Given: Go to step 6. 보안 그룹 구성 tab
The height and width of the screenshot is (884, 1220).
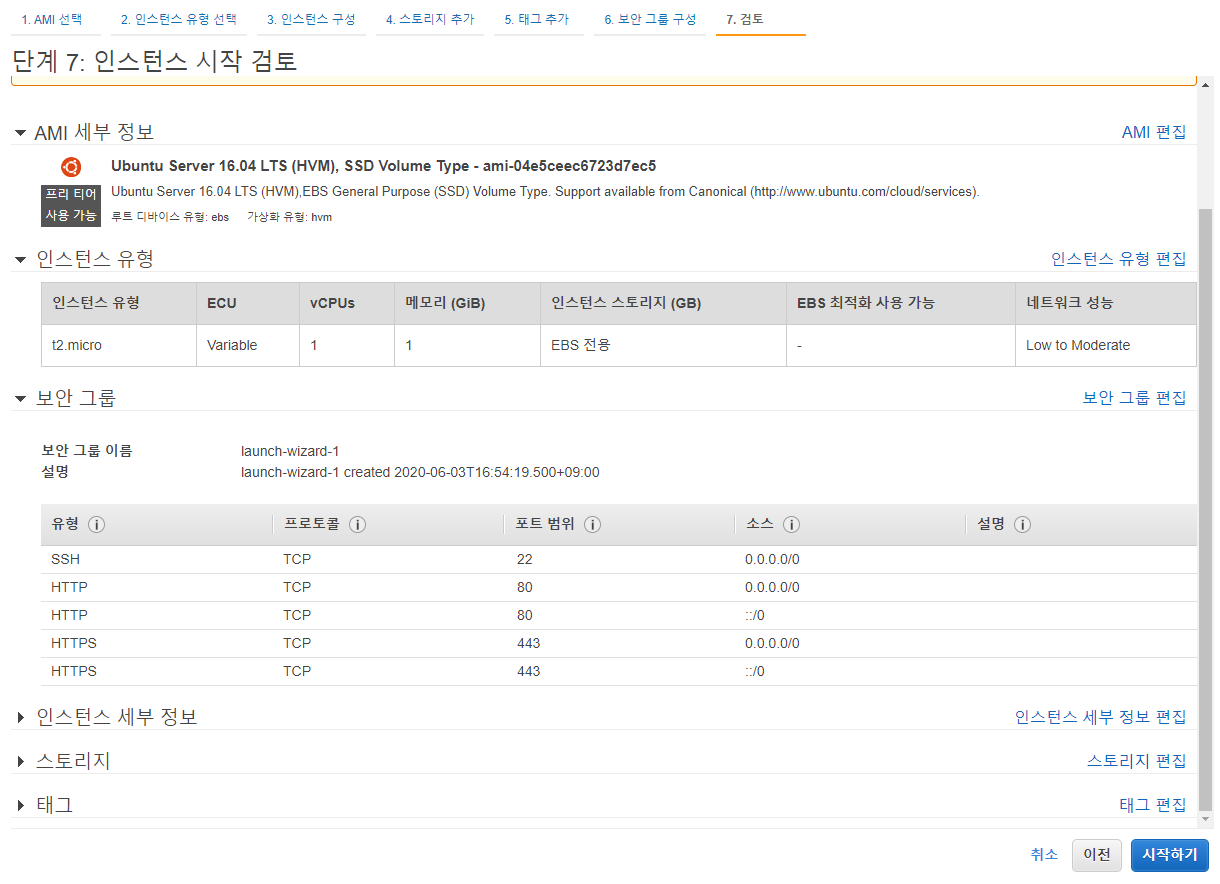Looking at the screenshot, I should [x=650, y=20].
